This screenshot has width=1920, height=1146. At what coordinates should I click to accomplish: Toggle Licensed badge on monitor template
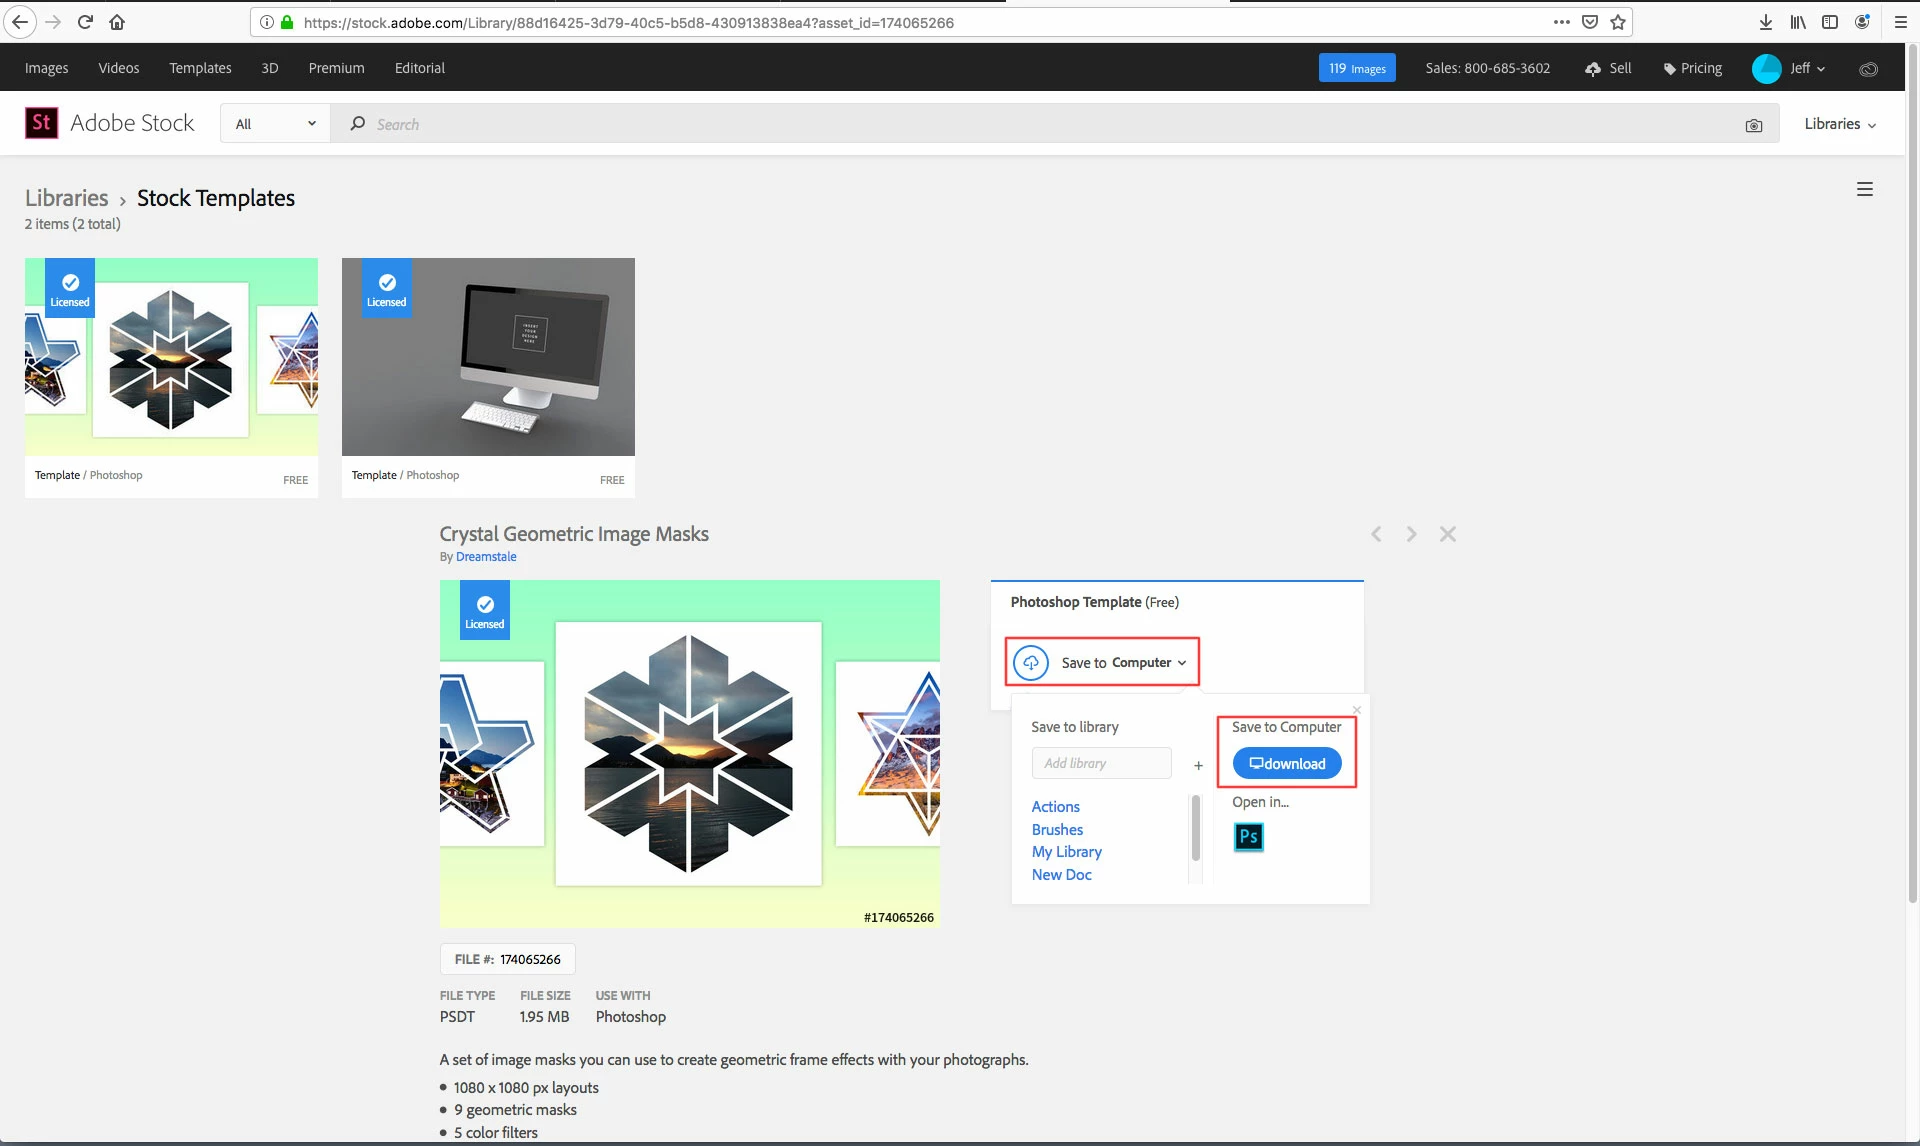(387, 289)
